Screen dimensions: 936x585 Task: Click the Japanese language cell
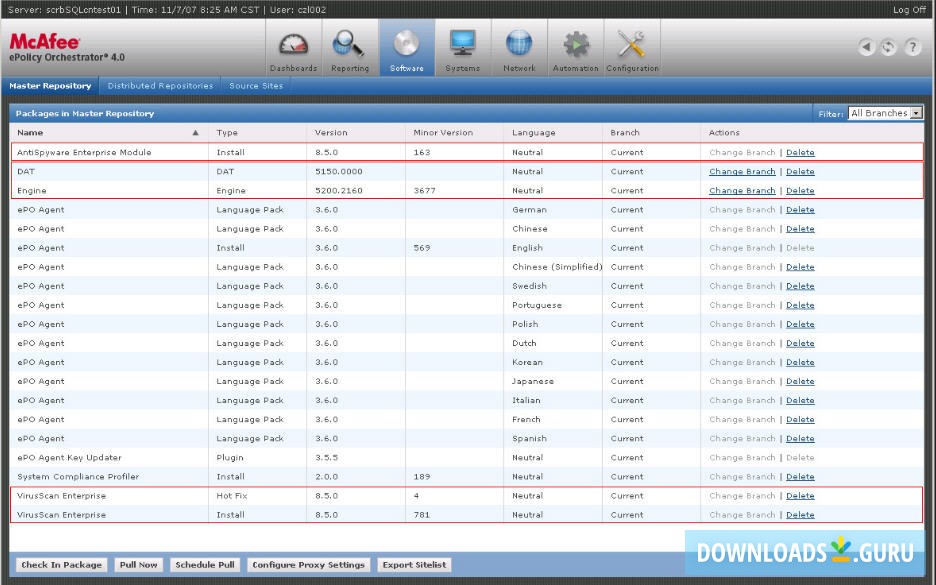pos(532,381)
